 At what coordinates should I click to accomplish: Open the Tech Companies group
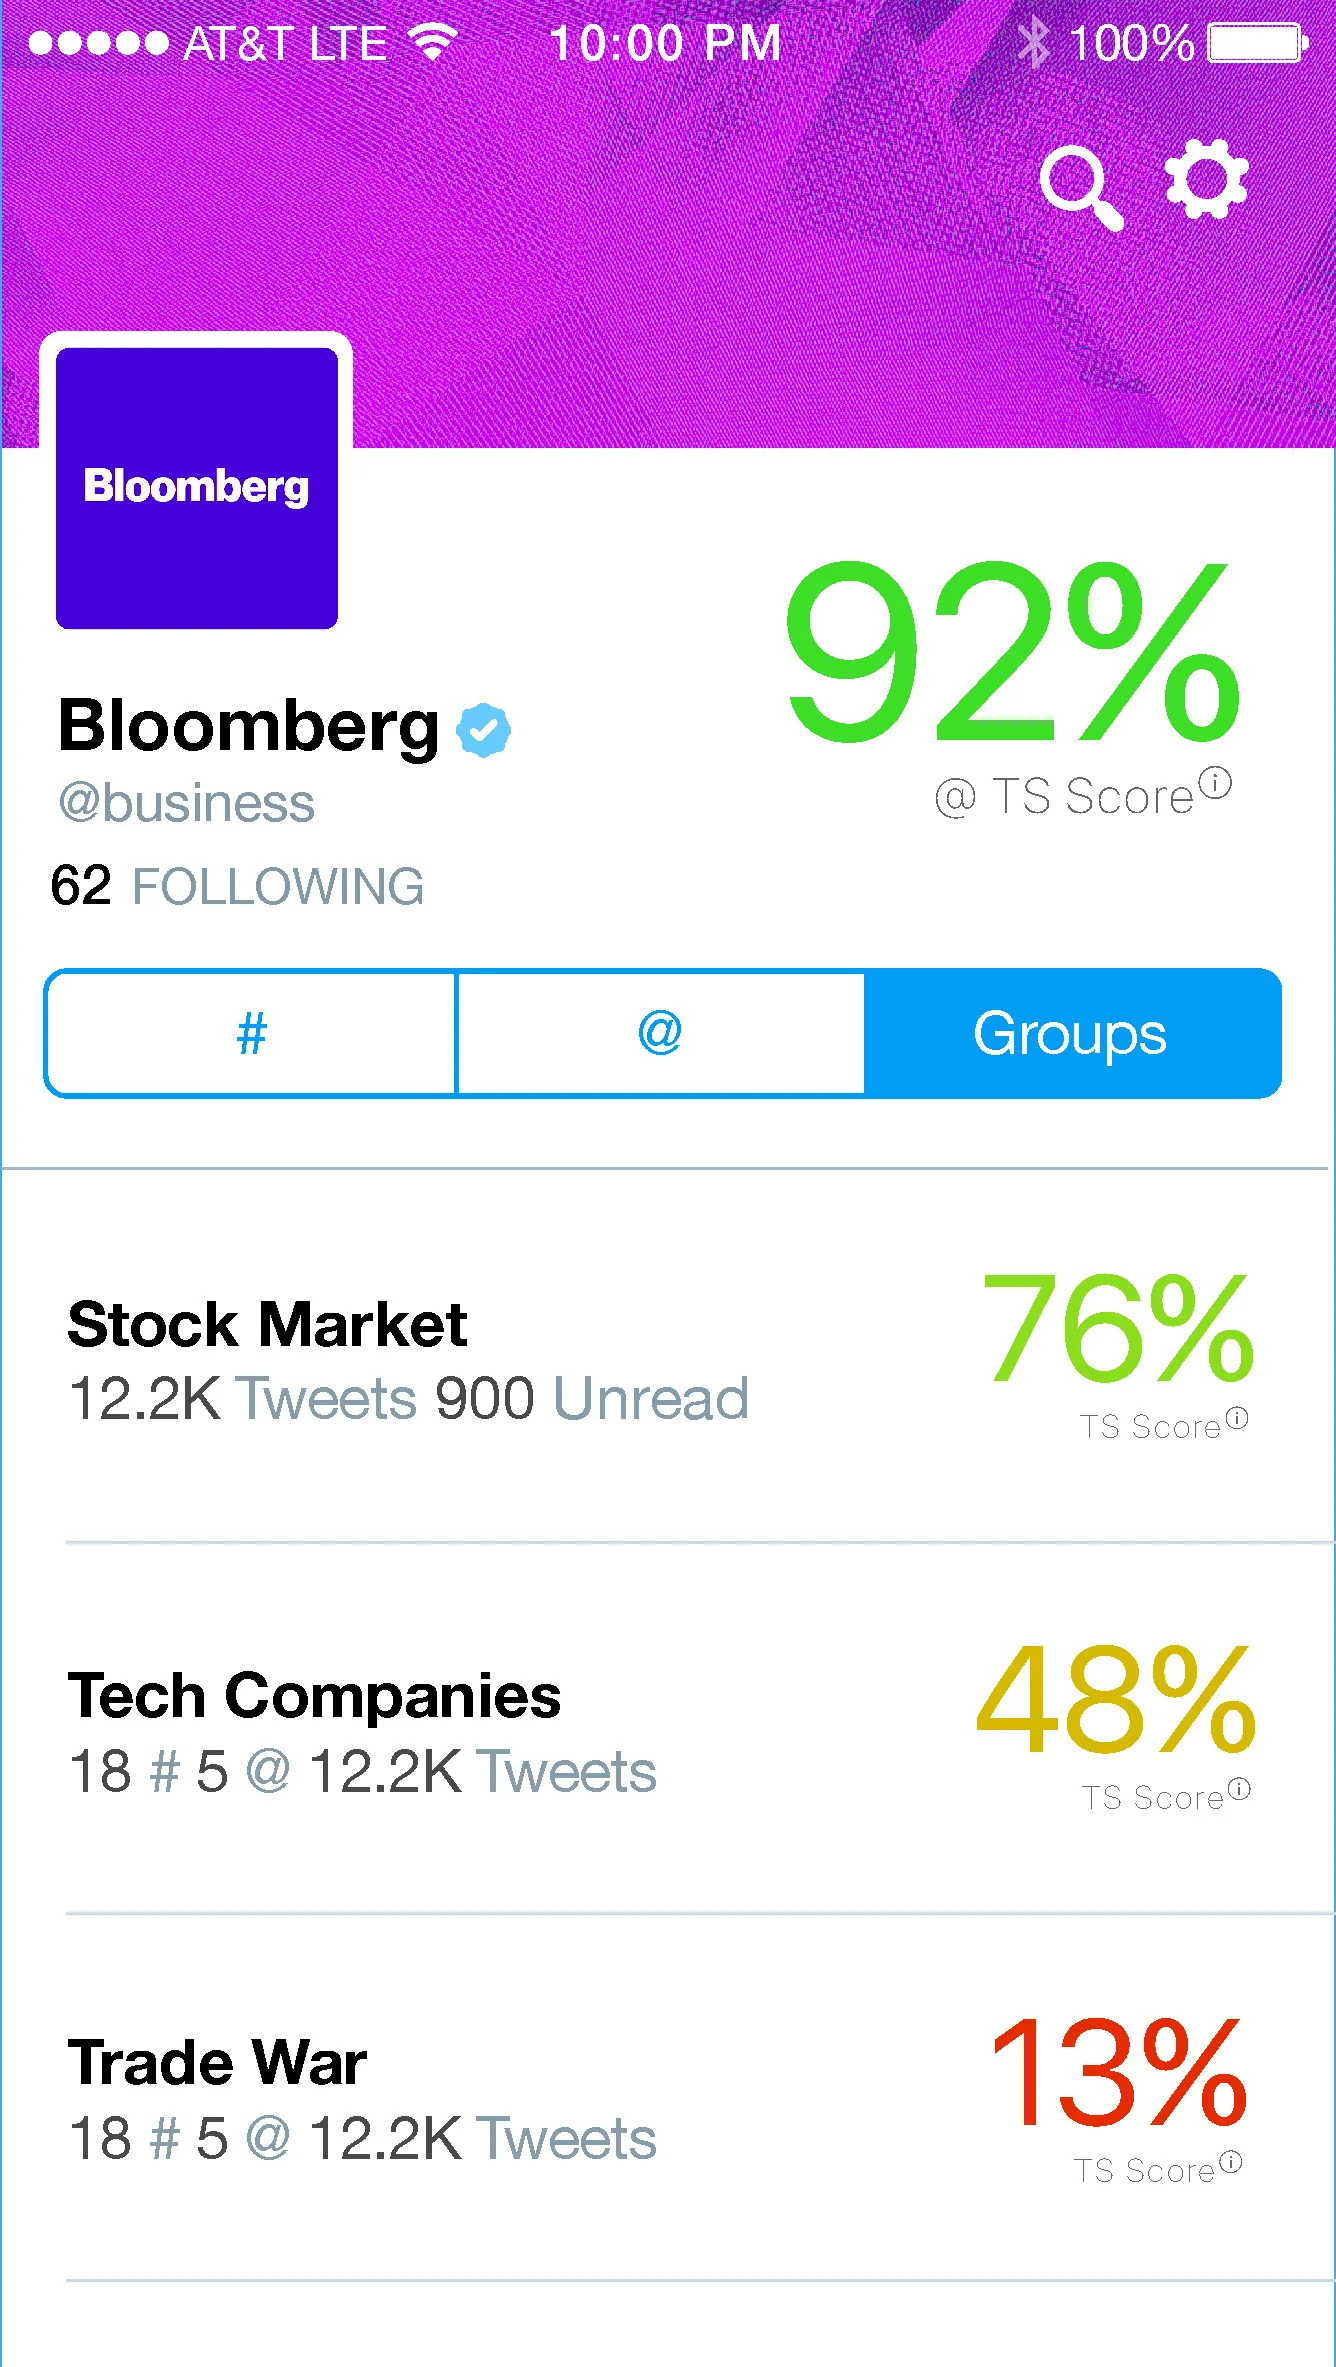668,1729
